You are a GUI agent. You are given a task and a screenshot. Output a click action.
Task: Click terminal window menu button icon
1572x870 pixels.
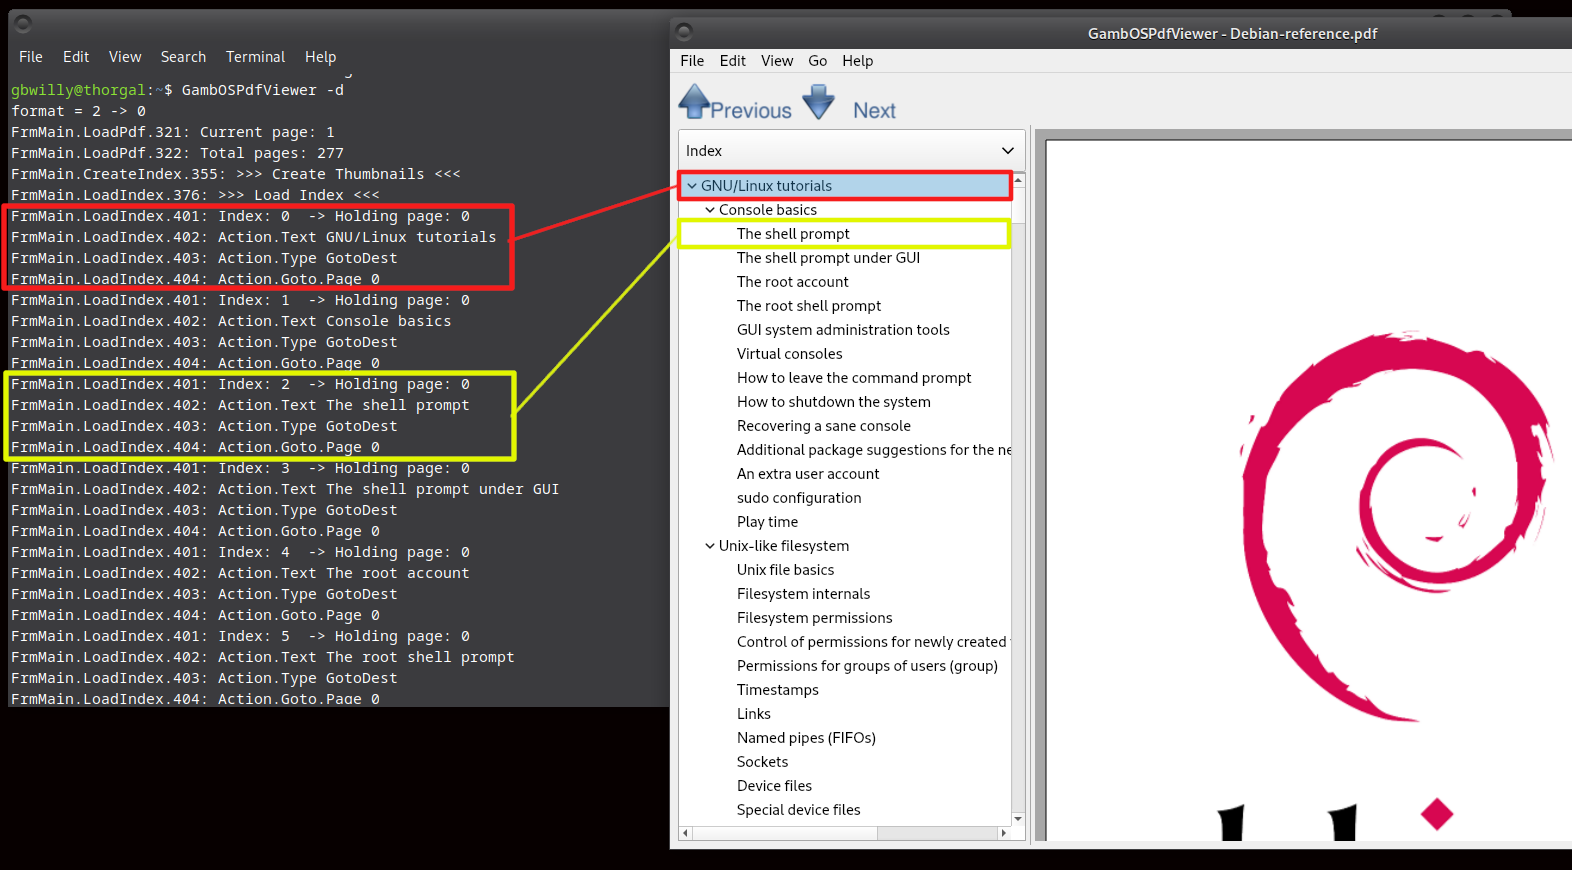tap(23, 23)
